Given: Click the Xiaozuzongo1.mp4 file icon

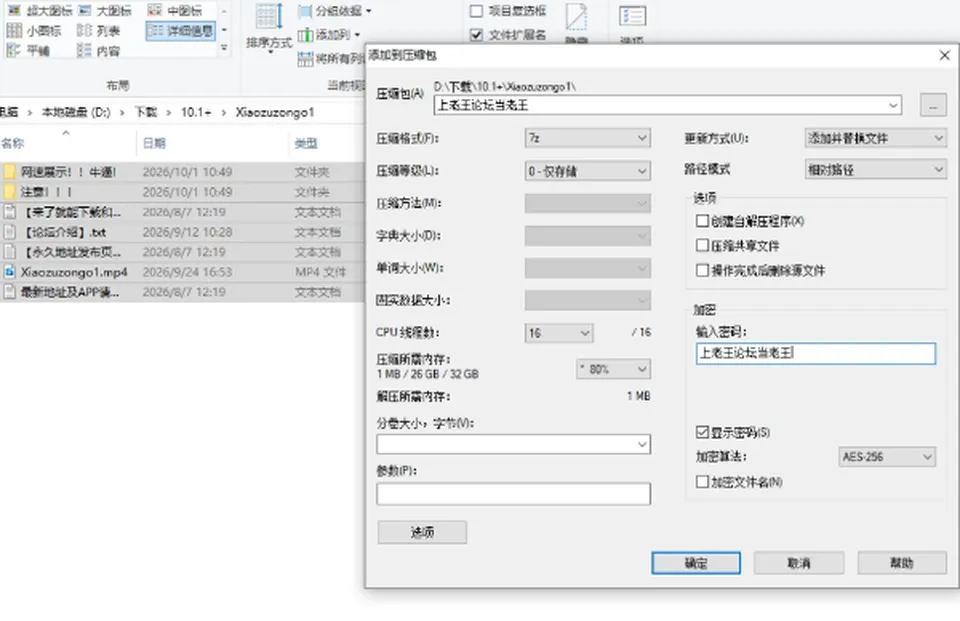Looking at the screenshot, I should click(x=9, y=272).
